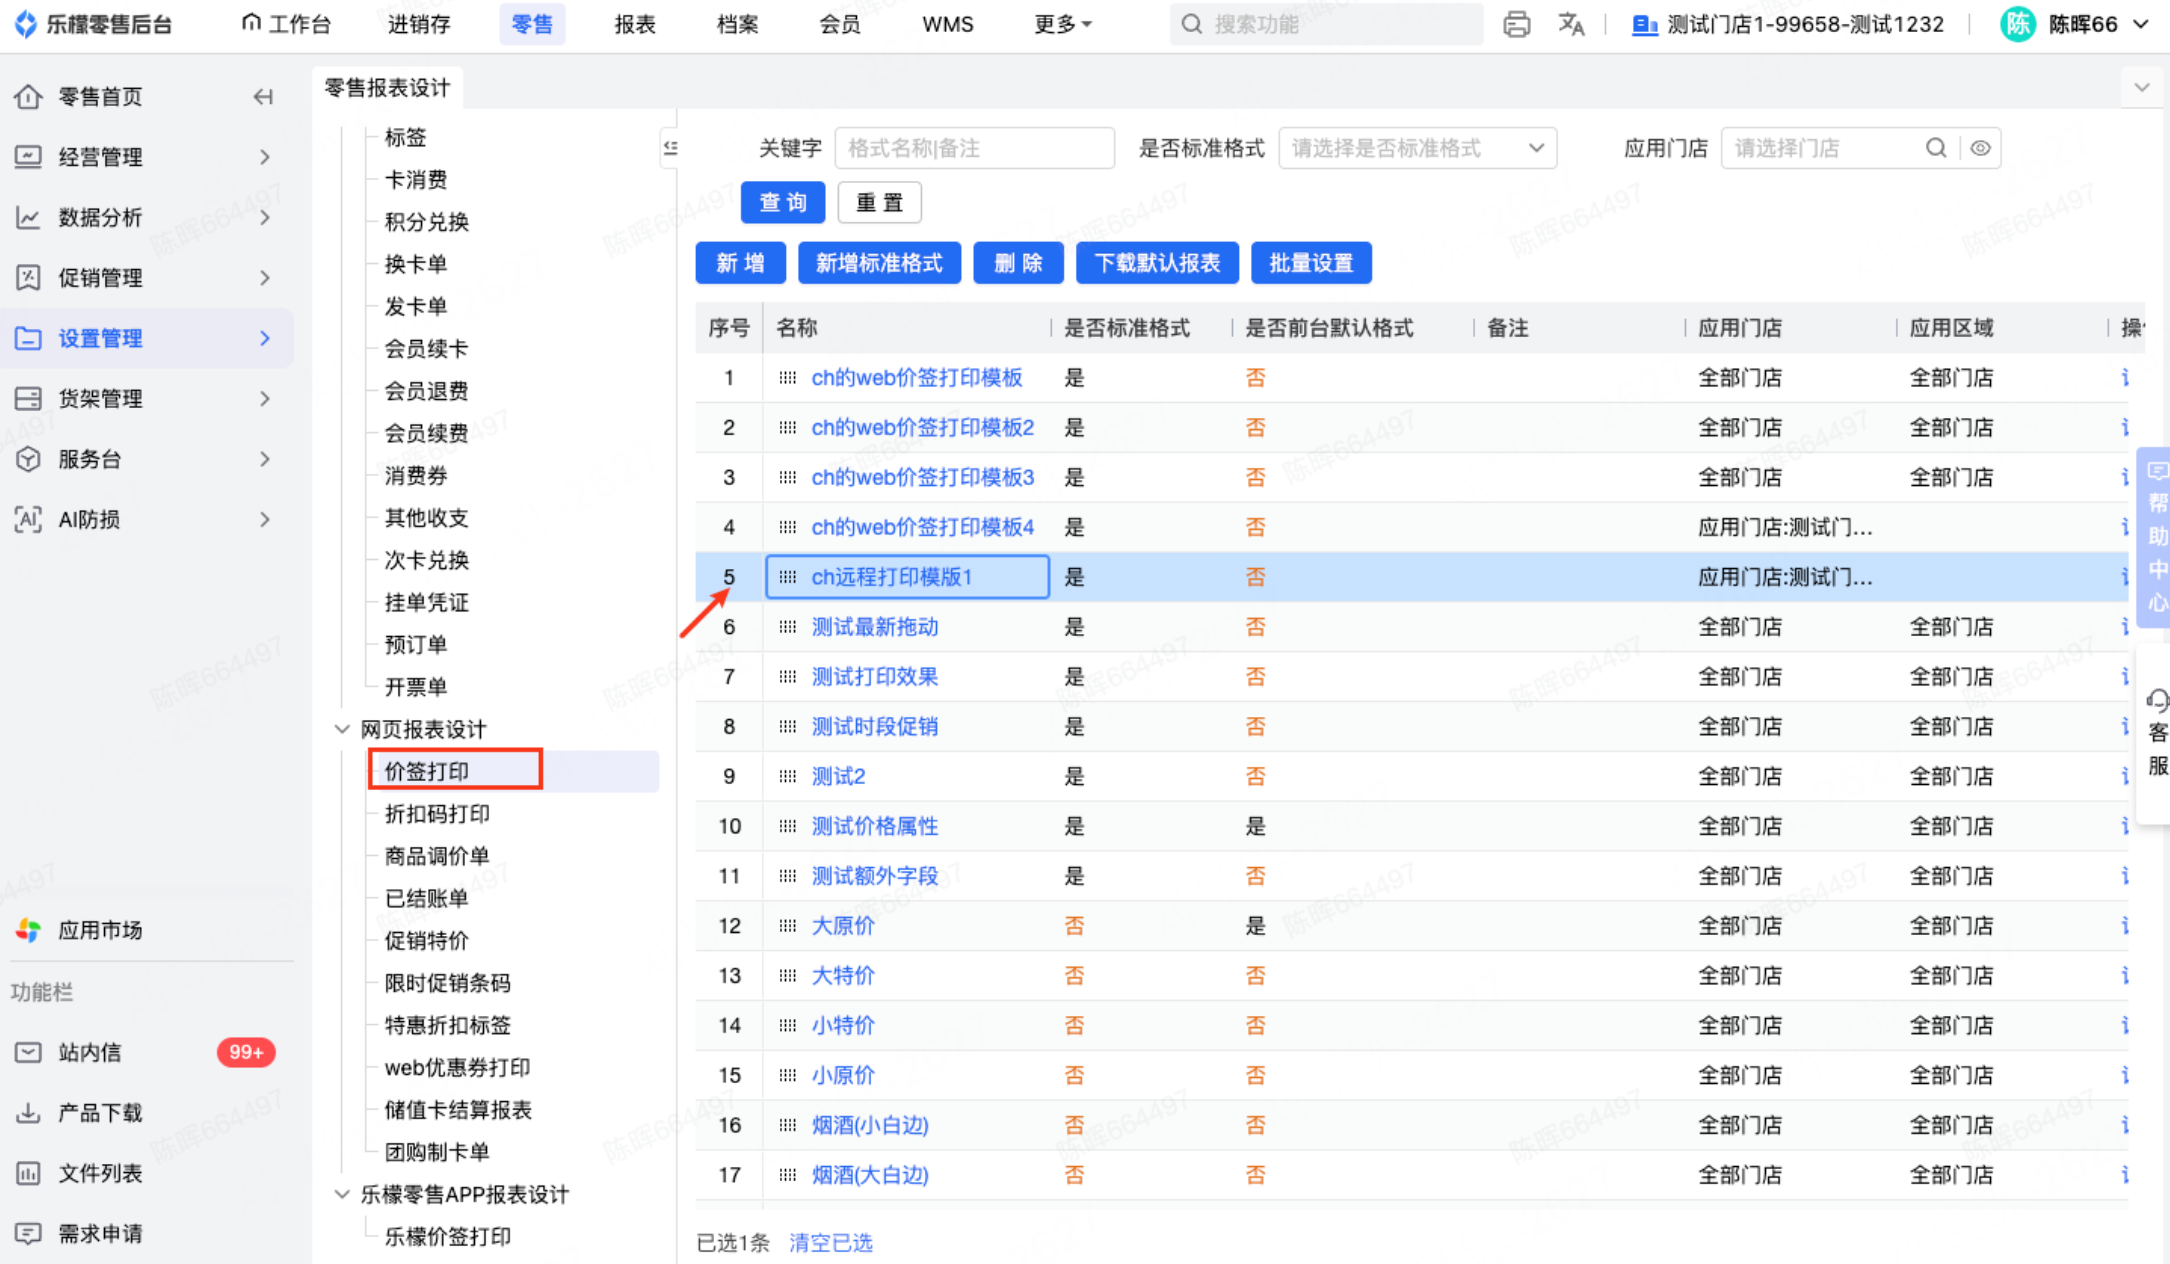Viewport: 2170px width, 1264px height.
Task: Open the 工作台 top menu
Action: [286, 24]
